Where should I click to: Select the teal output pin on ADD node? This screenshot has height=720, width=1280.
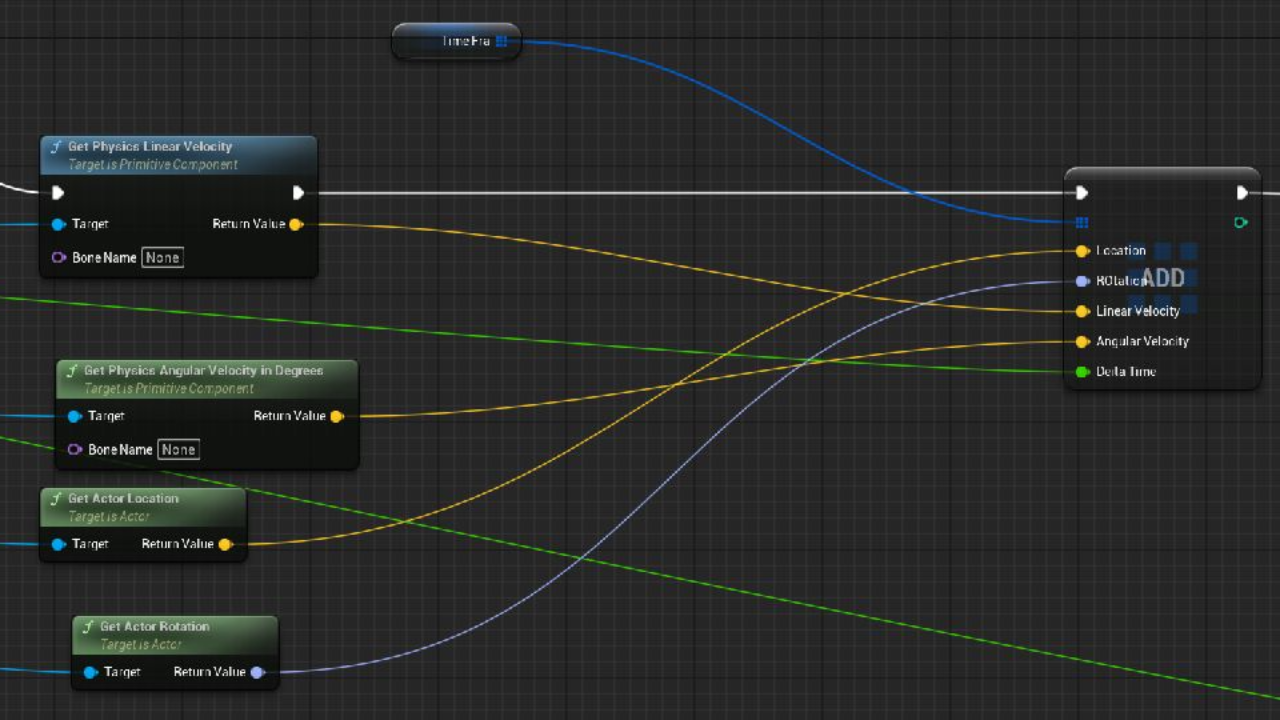pyautogui.click(x=1241, y=222)
